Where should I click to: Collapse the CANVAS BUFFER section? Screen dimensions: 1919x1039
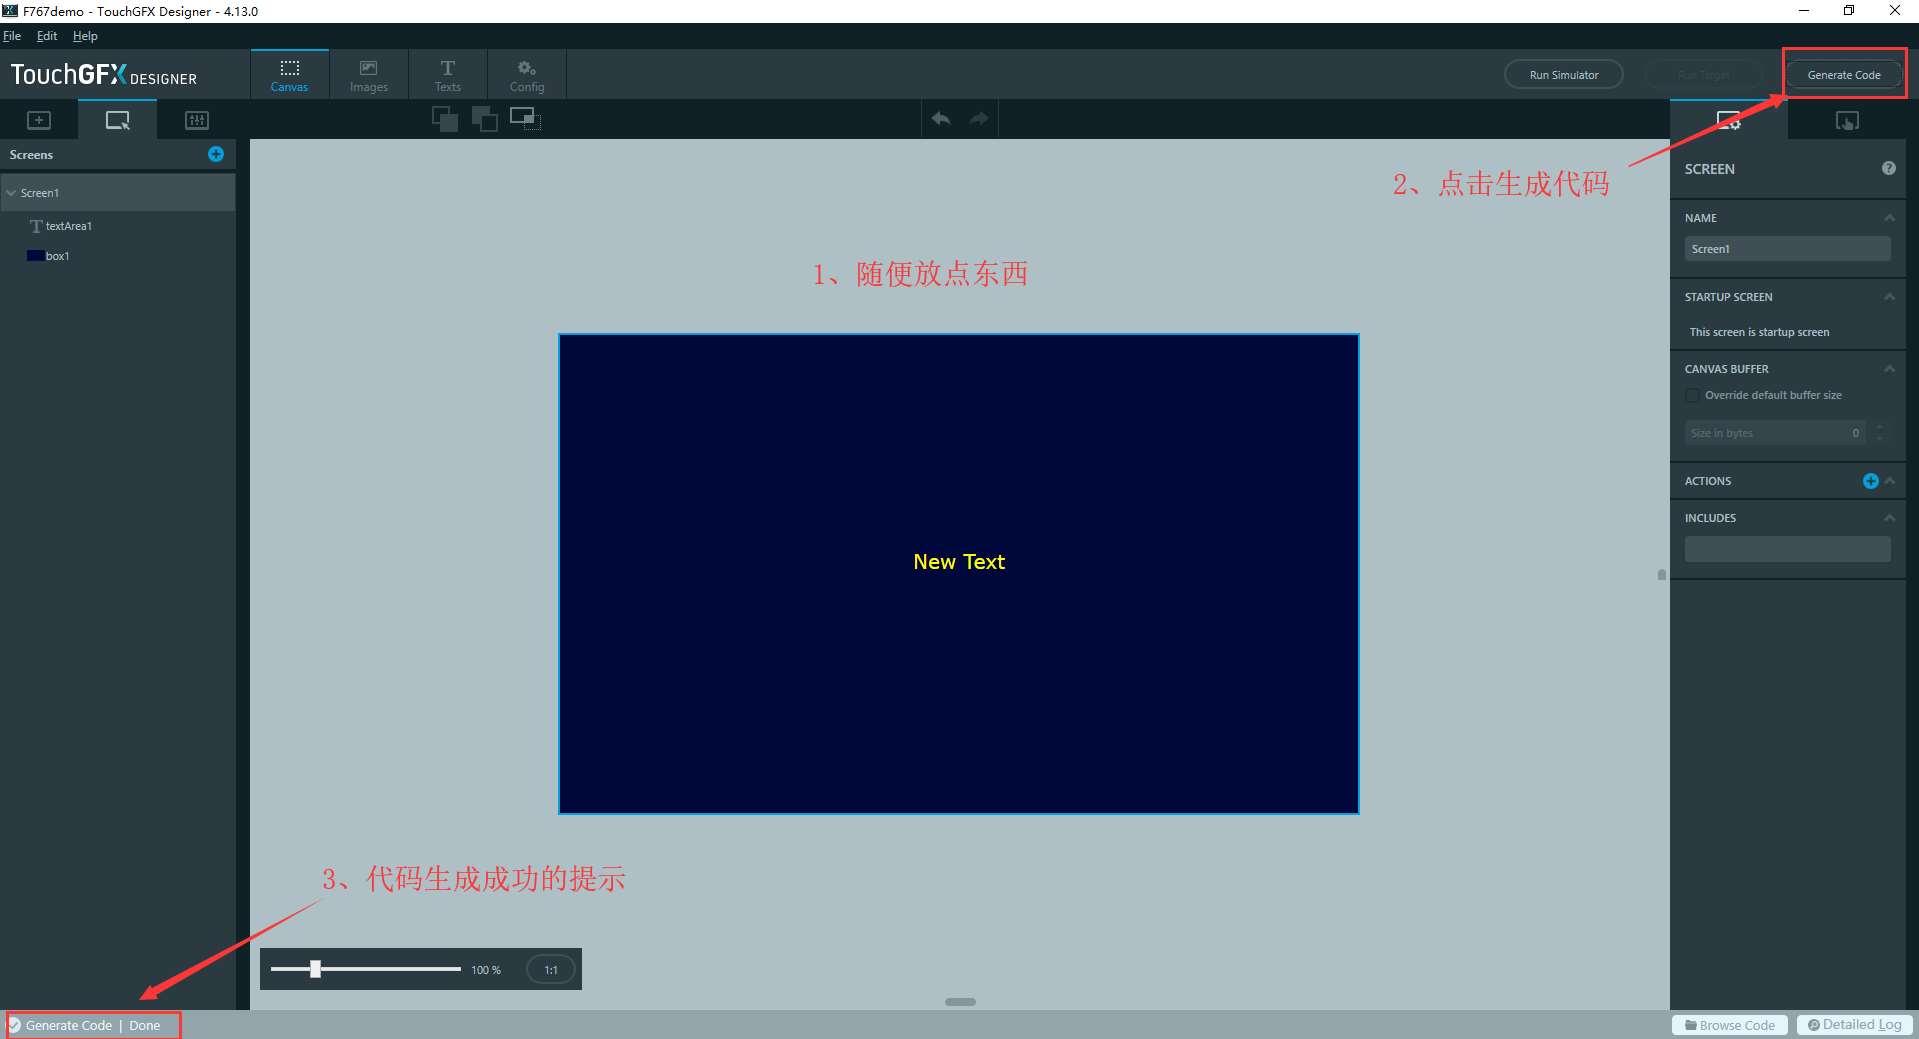click(x=1889, y=369)
